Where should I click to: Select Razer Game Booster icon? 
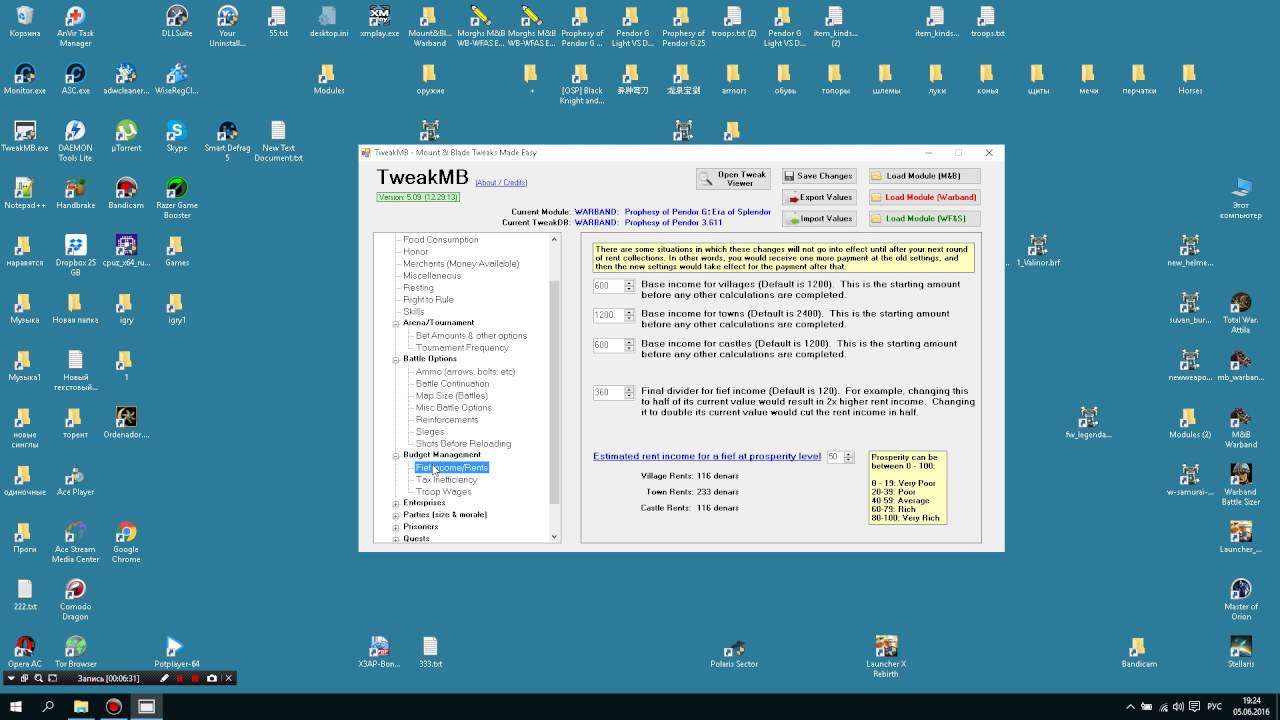point(177,198)
